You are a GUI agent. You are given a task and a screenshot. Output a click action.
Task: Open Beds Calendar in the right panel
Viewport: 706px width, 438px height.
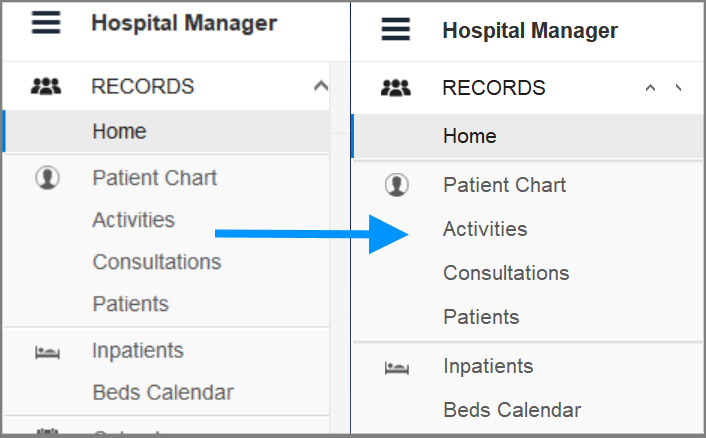tap(512, 410)
